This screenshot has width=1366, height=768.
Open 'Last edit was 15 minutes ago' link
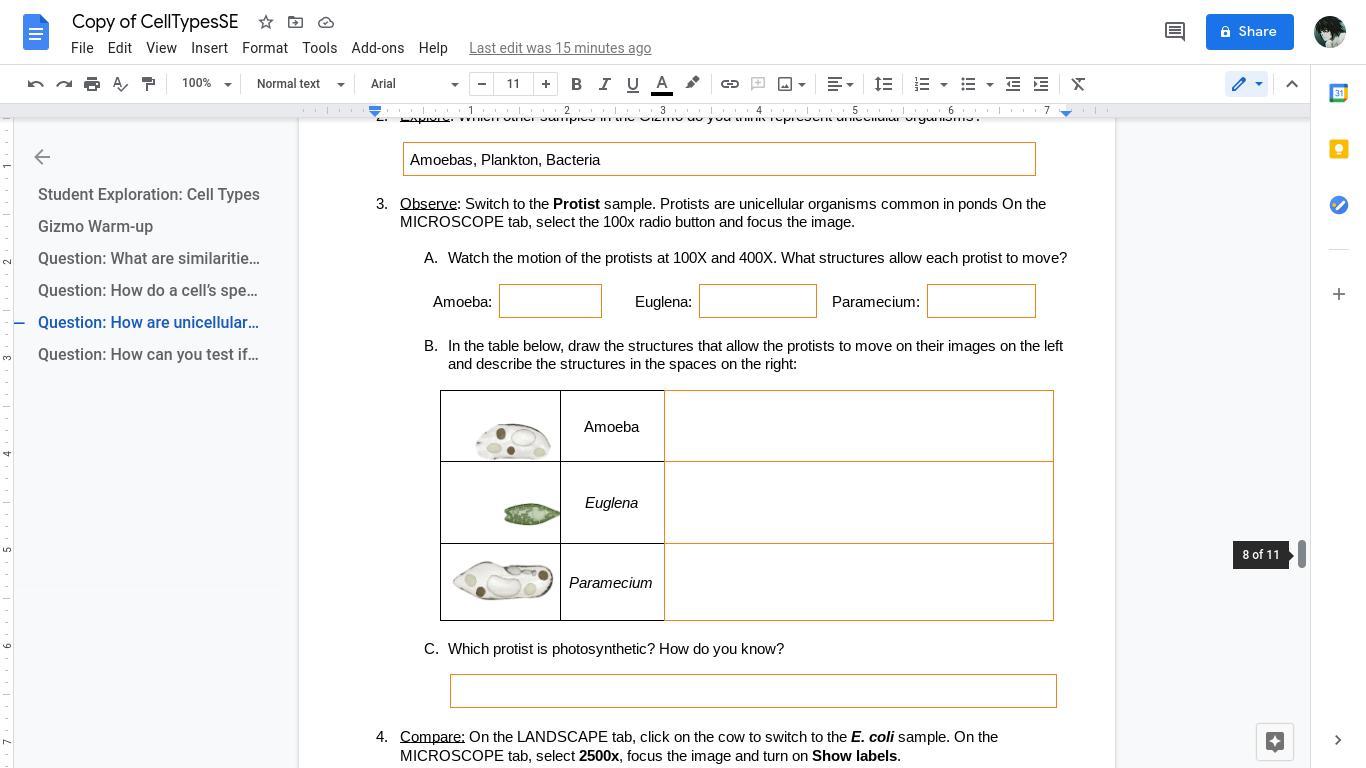click(x=560, y=48)
